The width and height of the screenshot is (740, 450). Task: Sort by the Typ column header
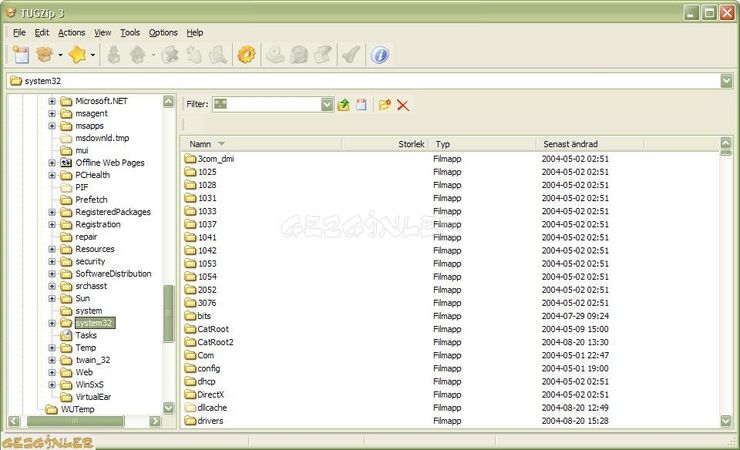click(483, 144)
